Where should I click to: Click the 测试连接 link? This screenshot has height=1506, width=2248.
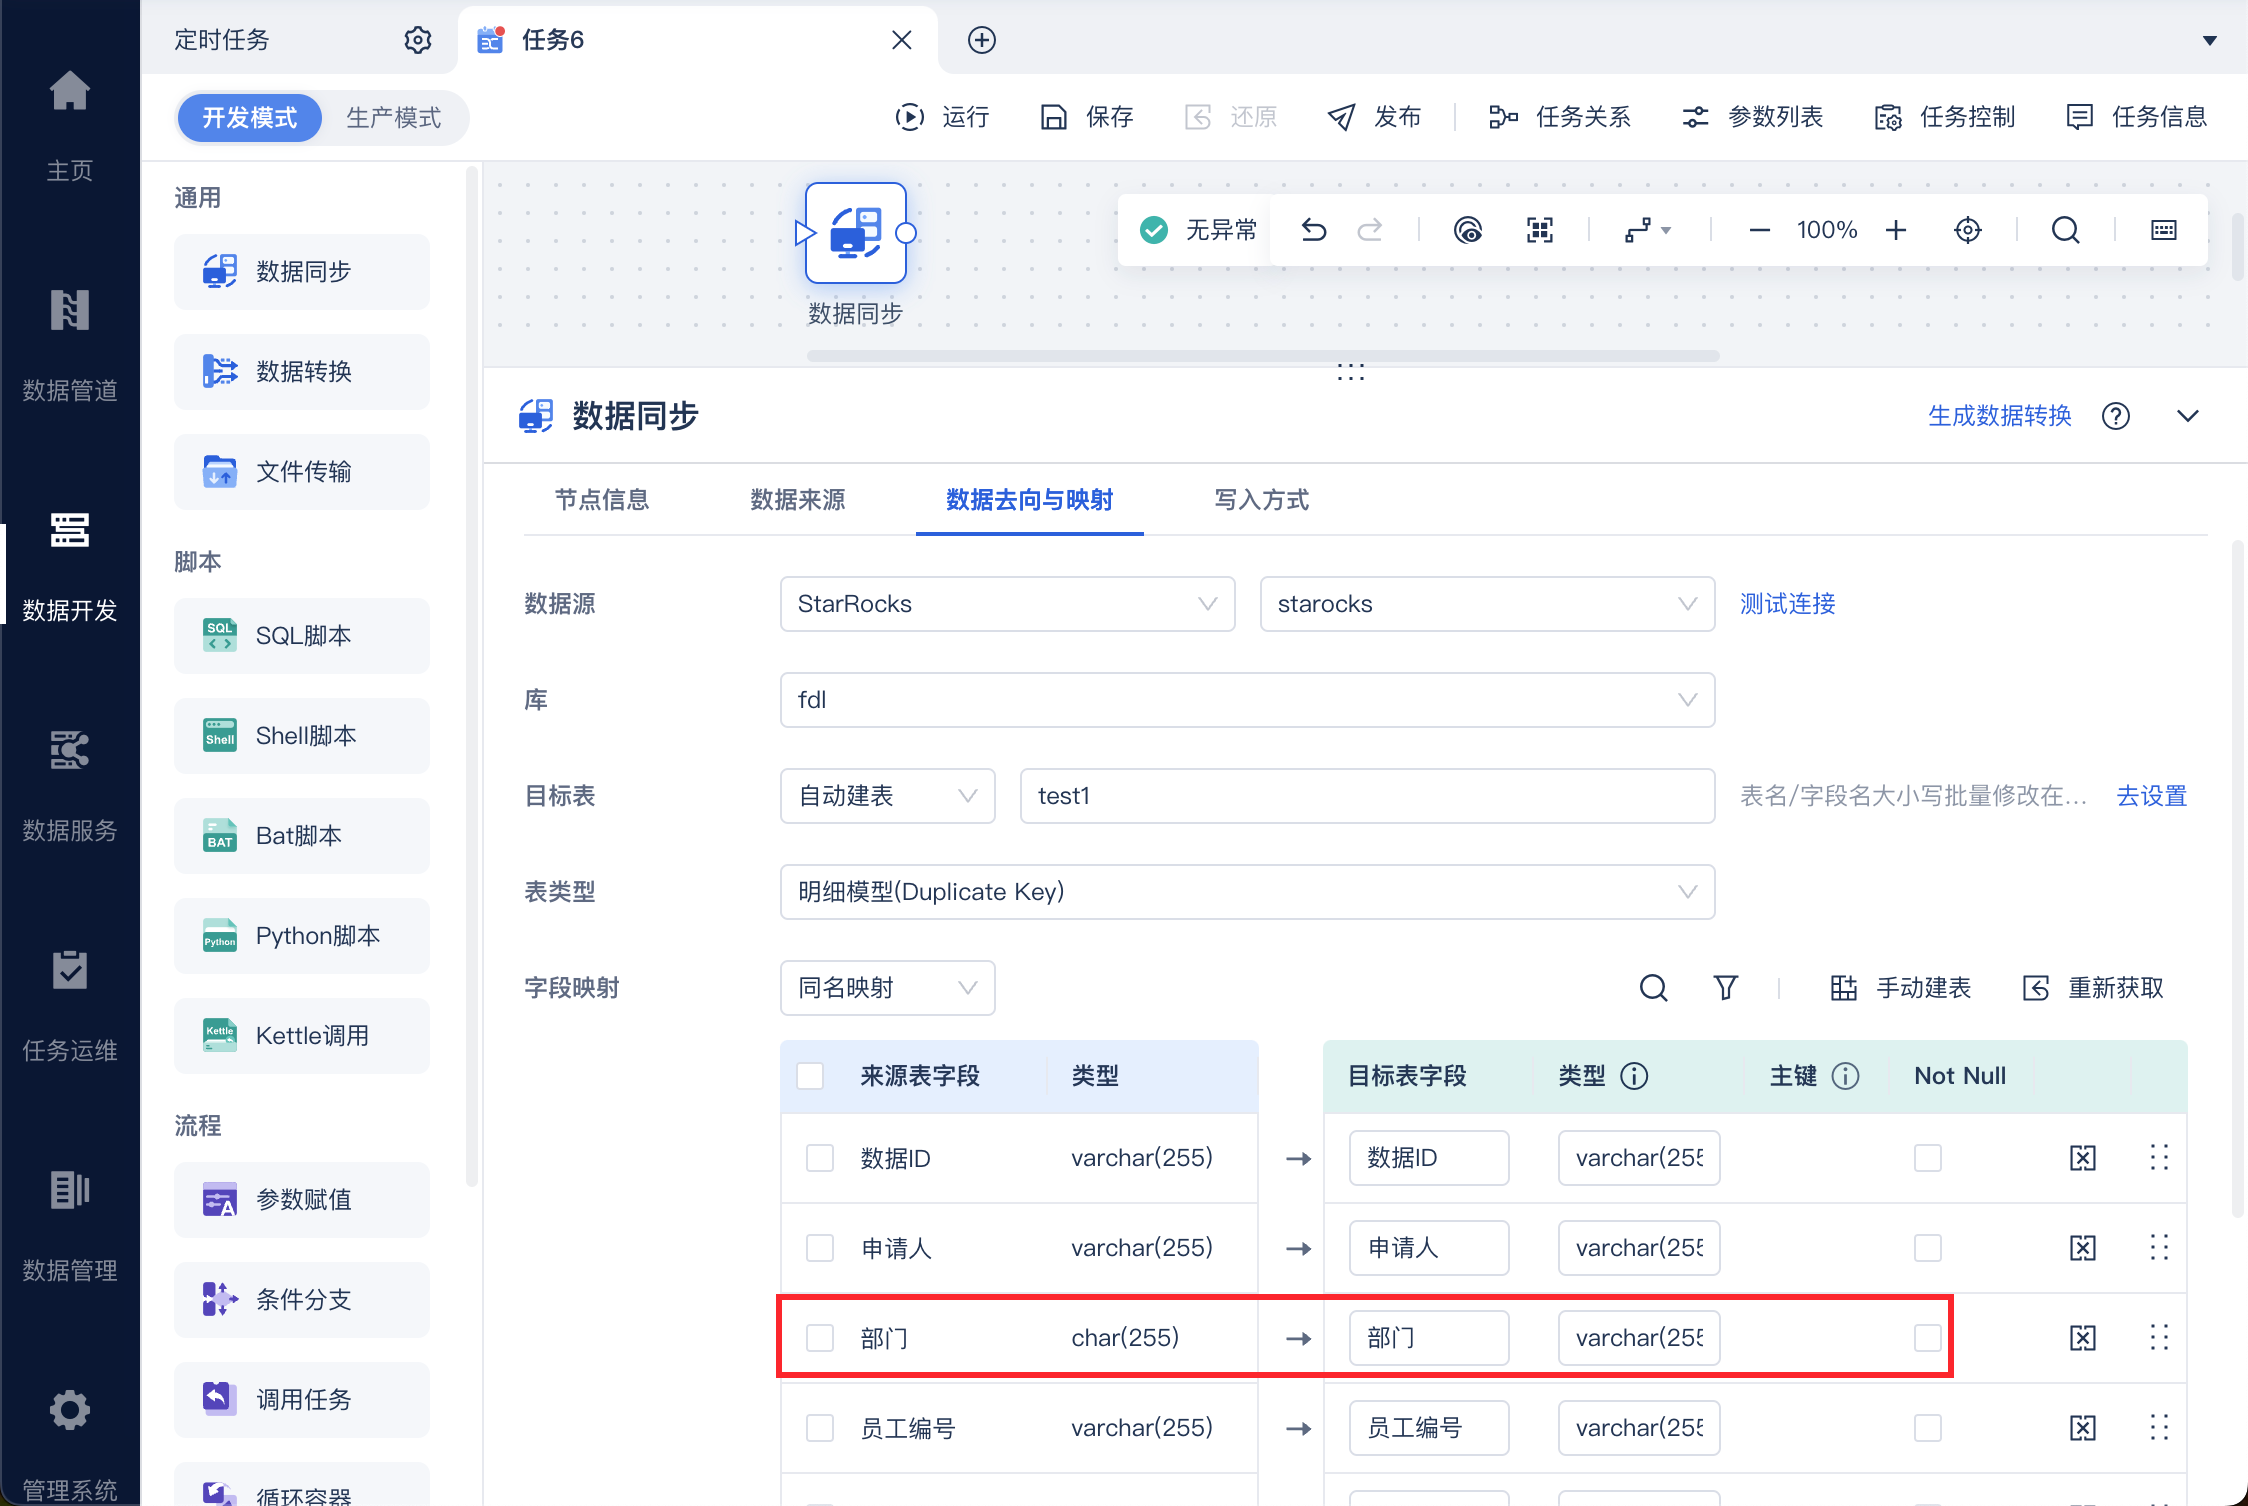(1787, 604)
